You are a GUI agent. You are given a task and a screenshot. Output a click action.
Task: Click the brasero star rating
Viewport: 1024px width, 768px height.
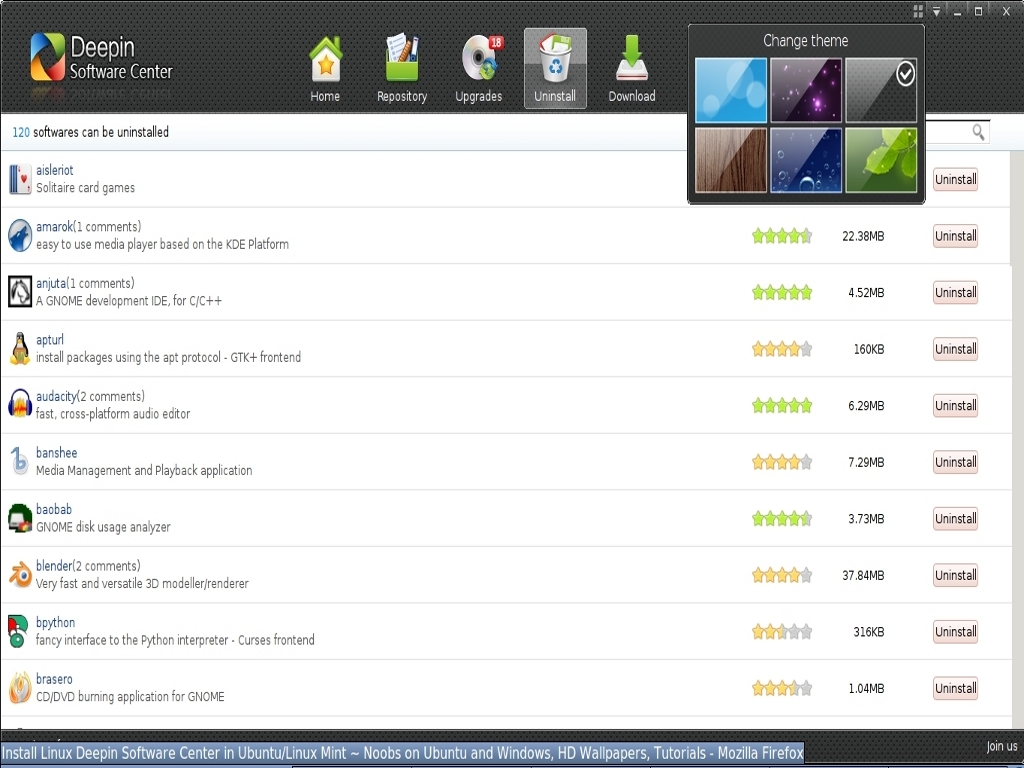click(x=782, y=688)
